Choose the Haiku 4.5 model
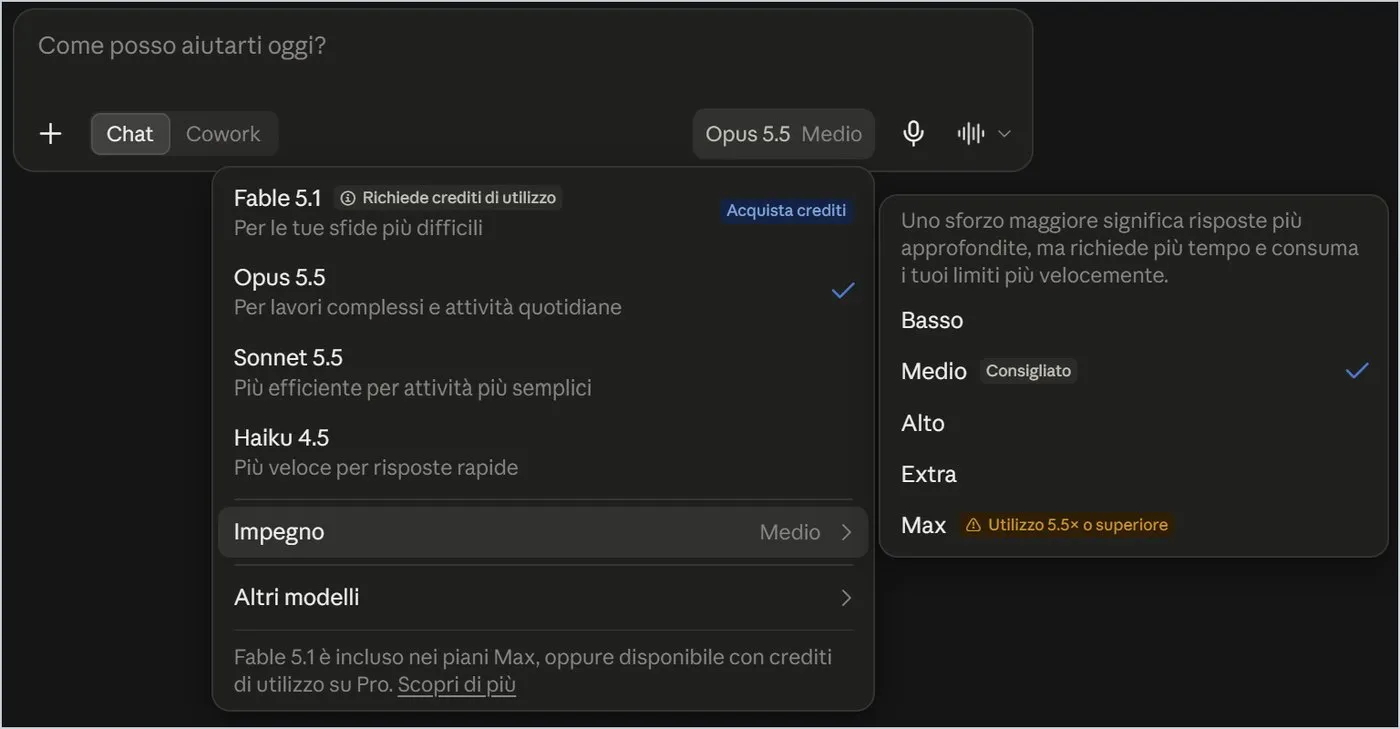This screenshot has height=729, width=1400. pos(543,451)
